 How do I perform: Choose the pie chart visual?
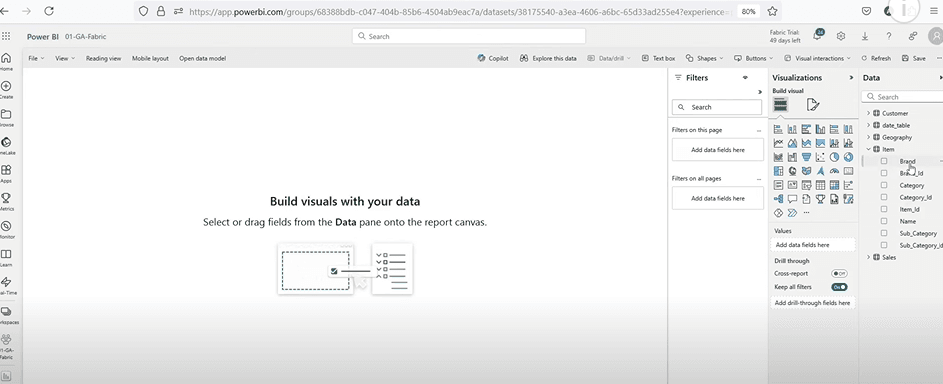[x=834, y=157]
